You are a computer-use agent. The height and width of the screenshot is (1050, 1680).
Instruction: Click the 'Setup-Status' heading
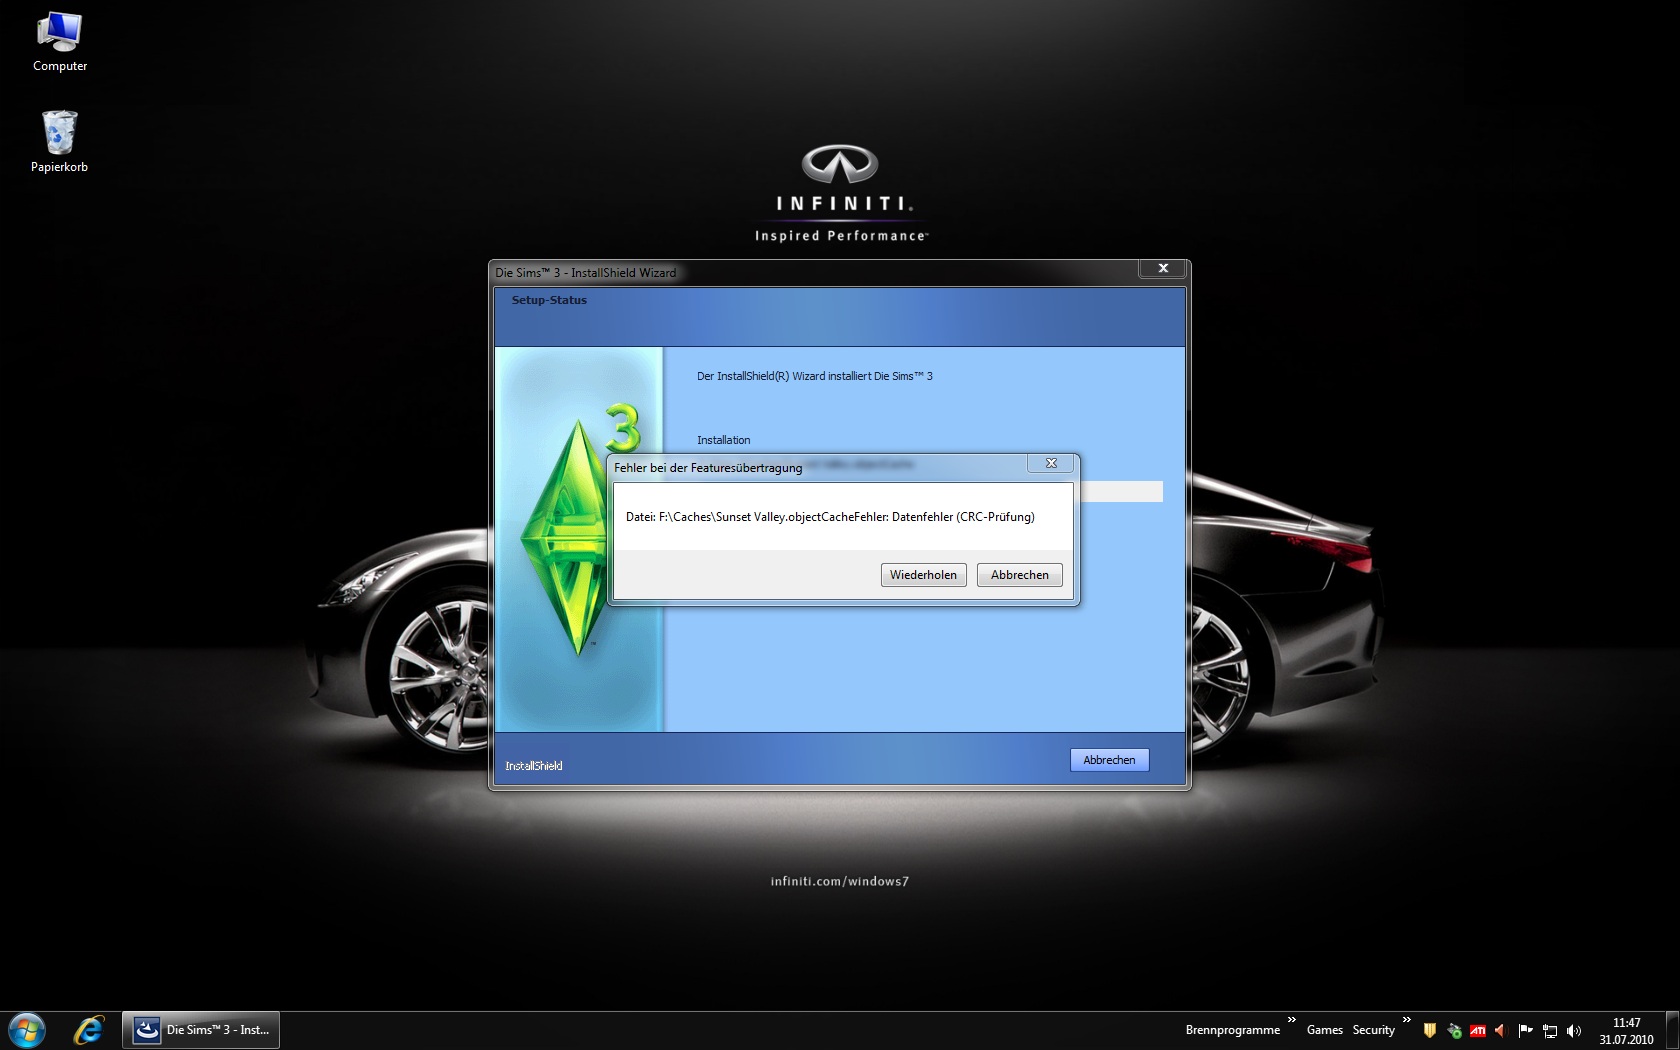tap(549, 300)
